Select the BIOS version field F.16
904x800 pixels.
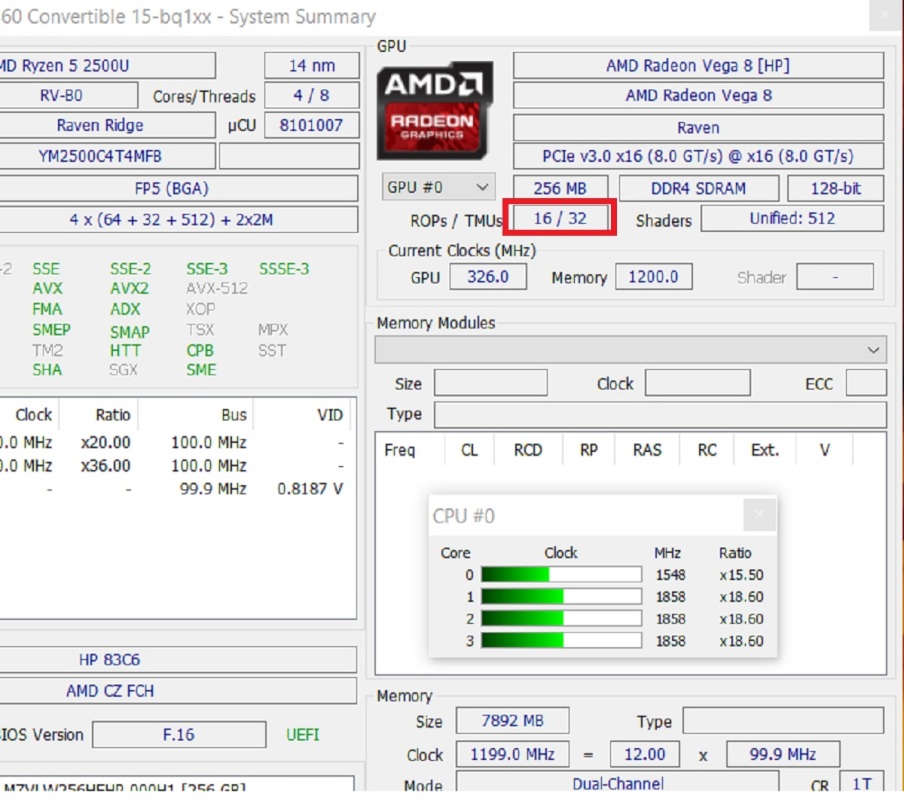(x=179, y=735)
